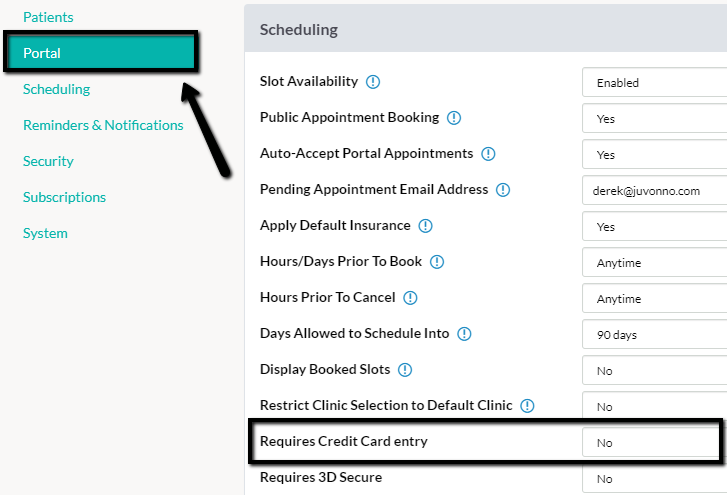Image resolution: width=727 pixels, height=495 pixels.
Task: Open the Slot Availability dropdown showing Enabled
Action: pos(655,82)
